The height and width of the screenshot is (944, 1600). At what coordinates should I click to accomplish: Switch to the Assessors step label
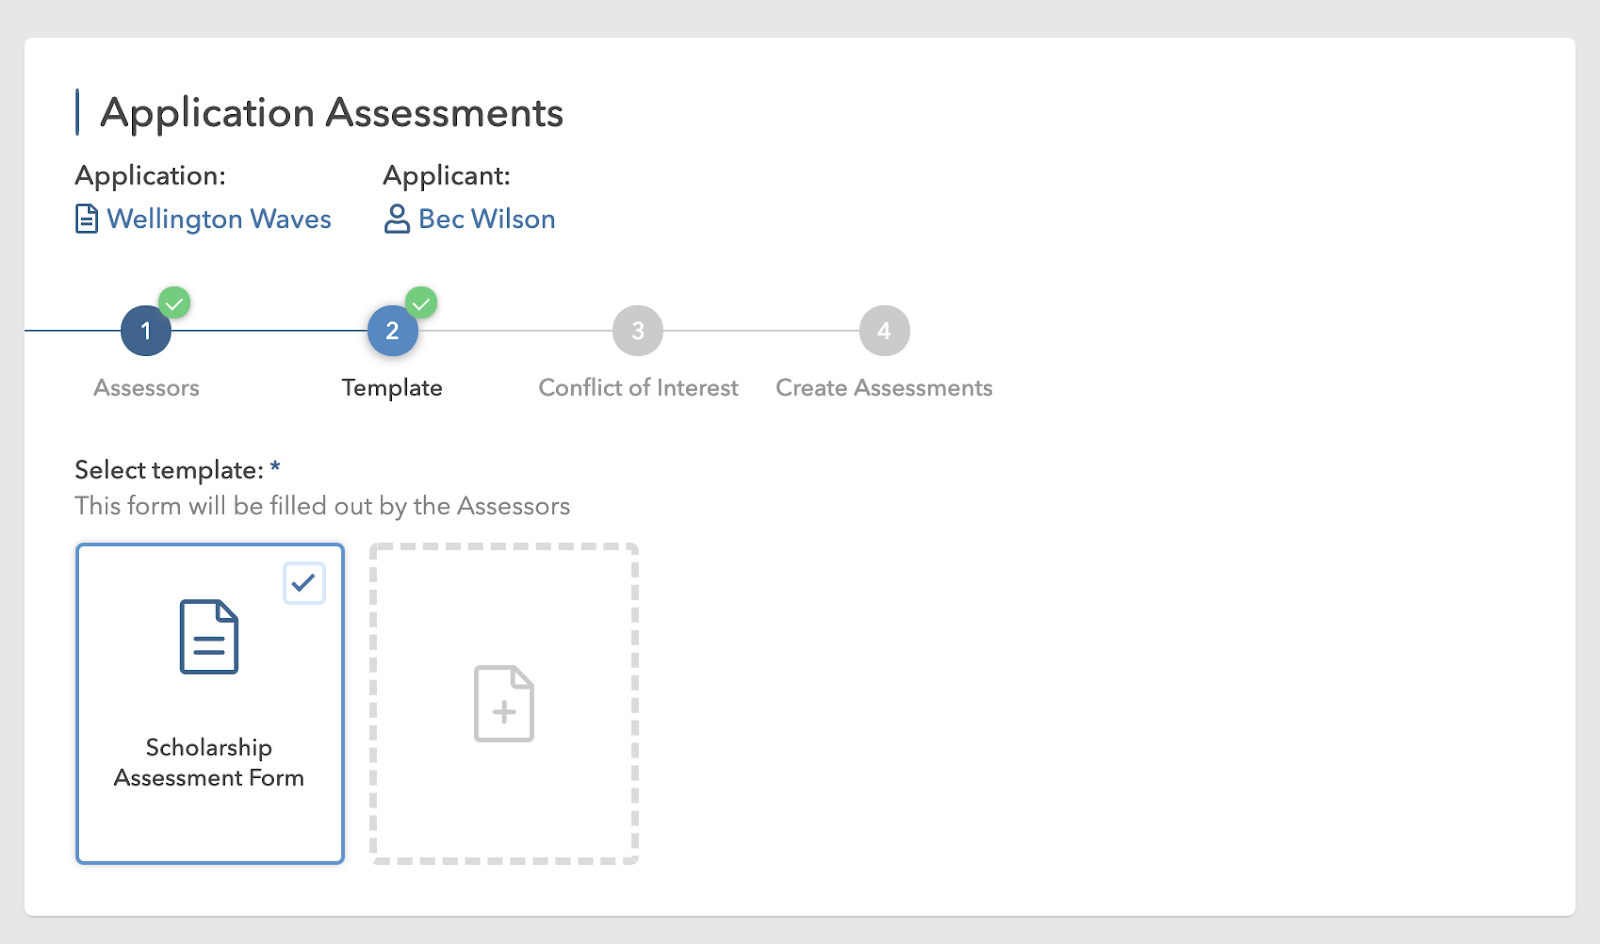146,388
